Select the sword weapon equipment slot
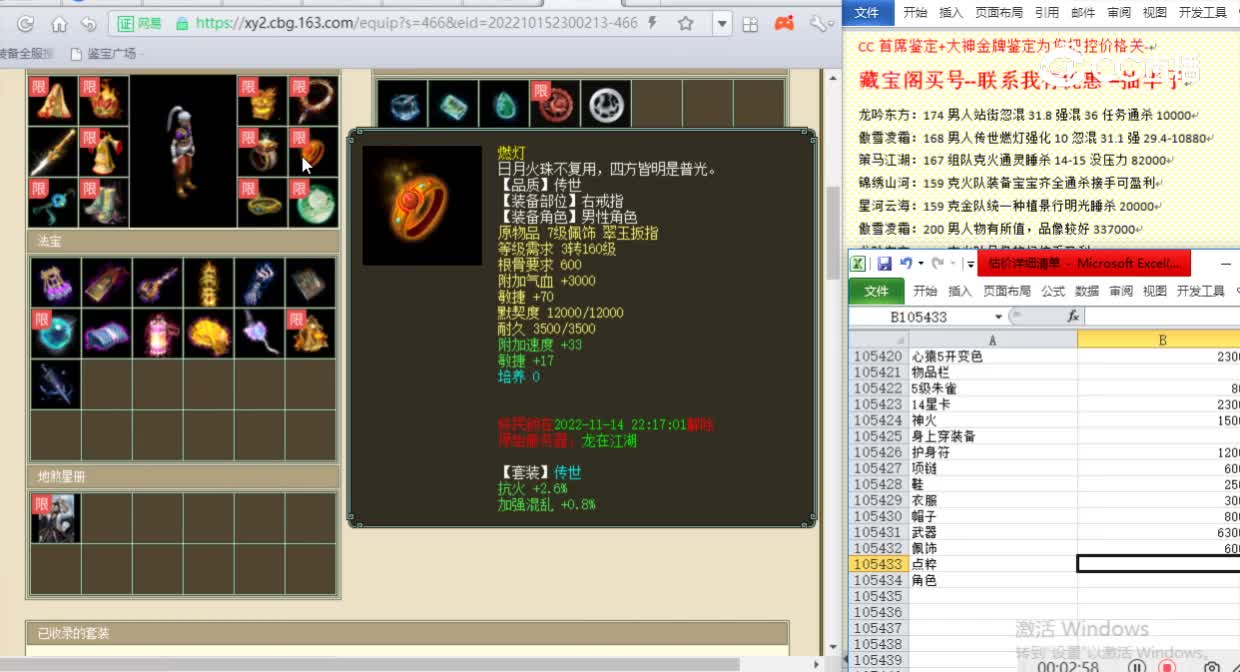Viewport: 1240px width, 672px height. coord(53,152)
